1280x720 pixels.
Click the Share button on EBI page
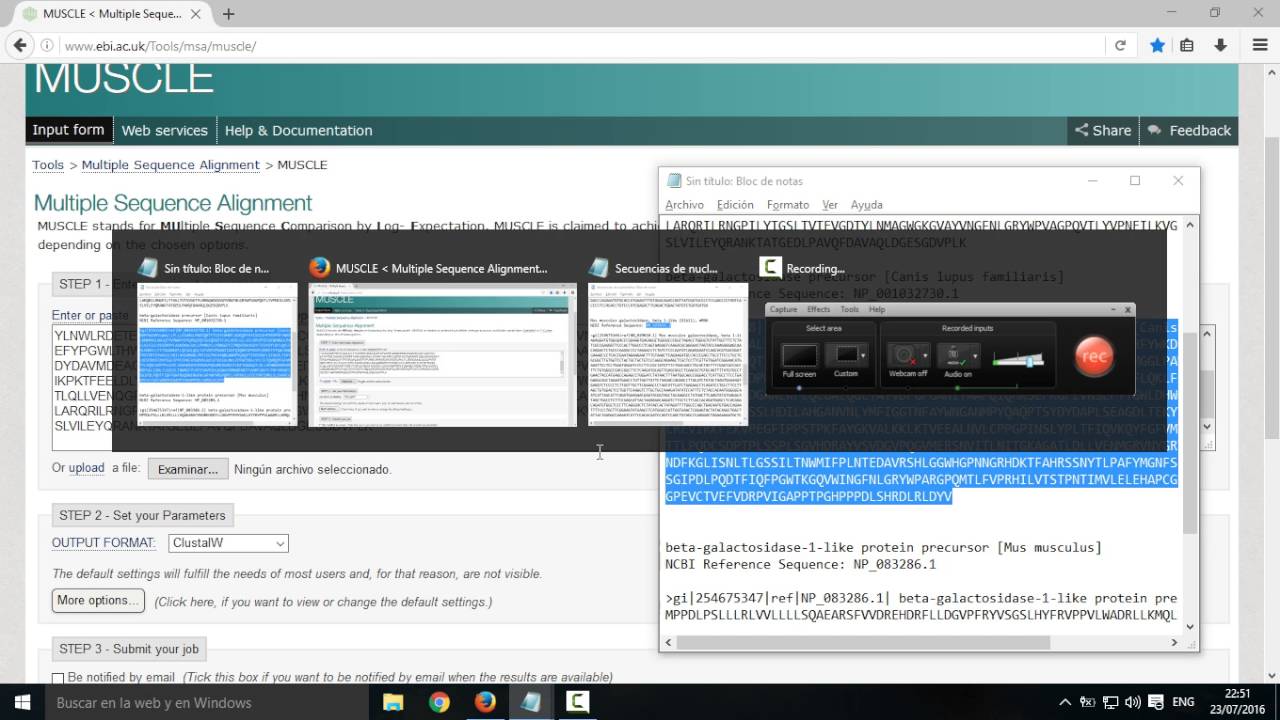[1103, 130]
